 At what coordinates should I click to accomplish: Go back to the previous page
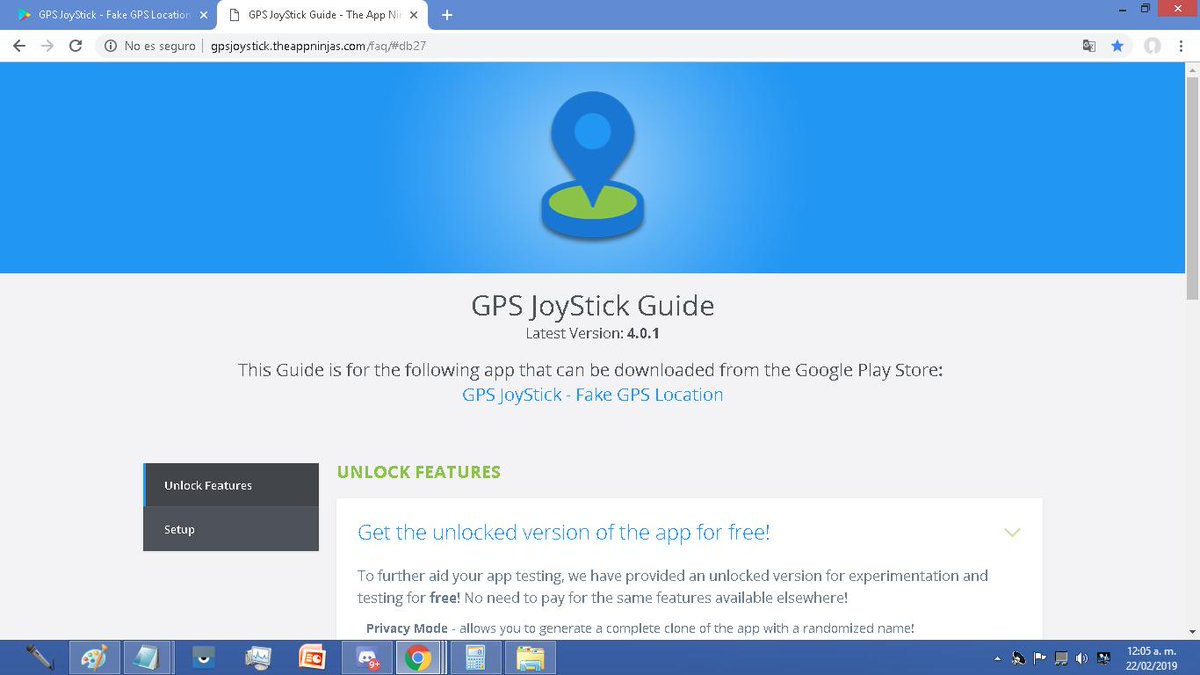click(19, 45)
